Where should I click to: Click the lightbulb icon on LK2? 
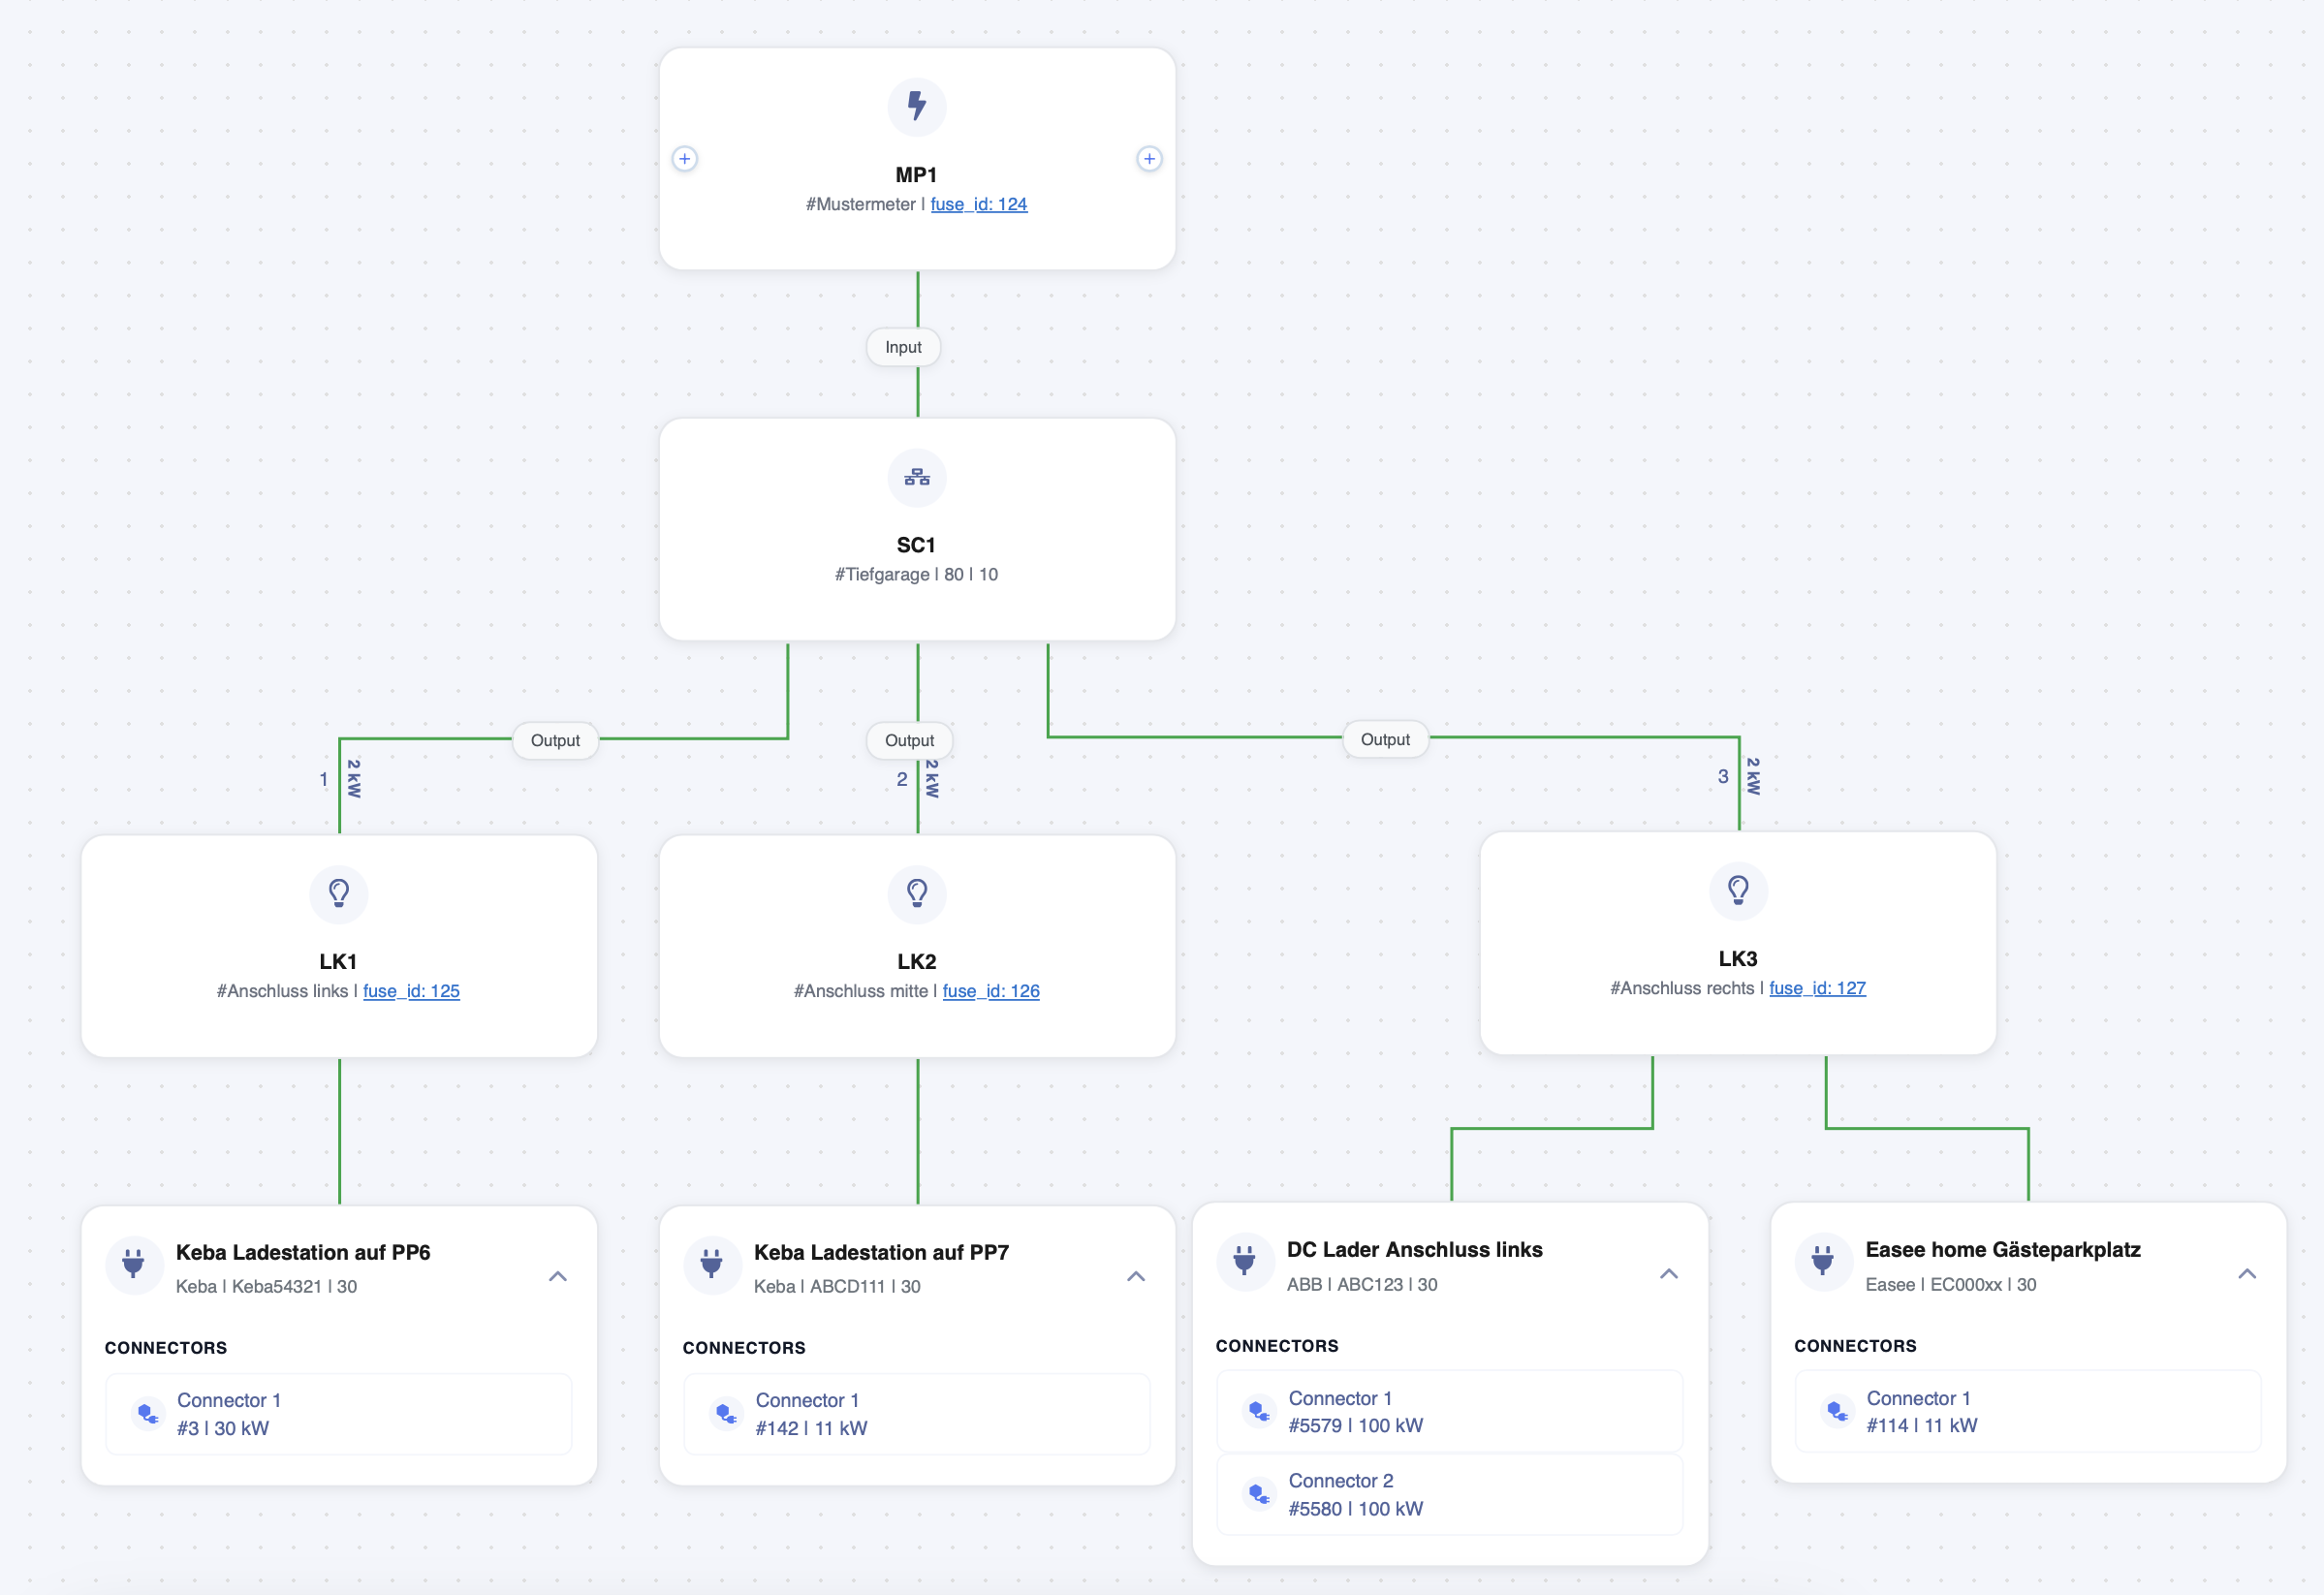916,893
